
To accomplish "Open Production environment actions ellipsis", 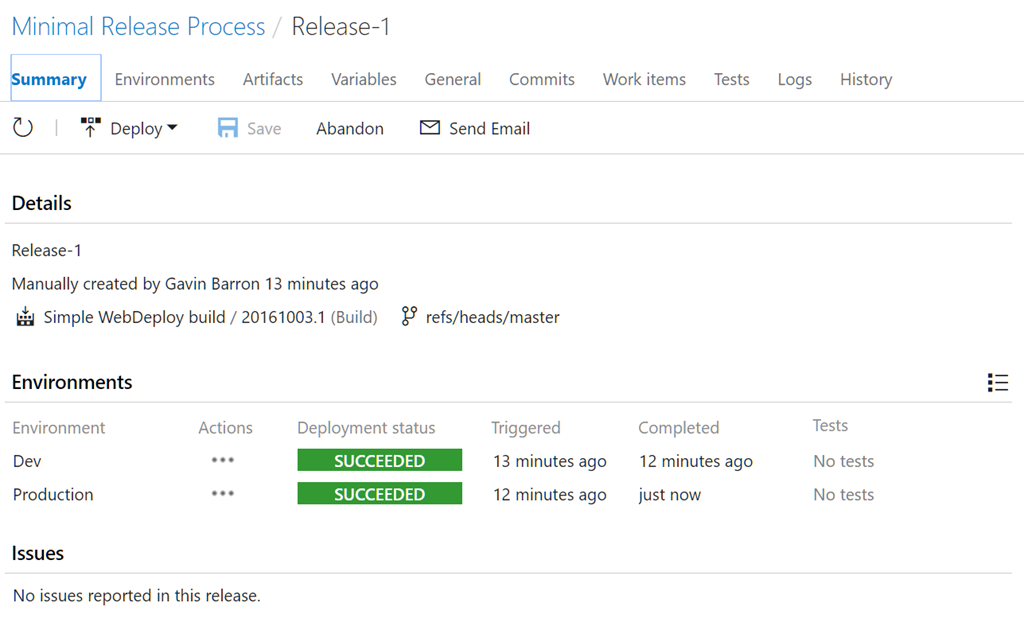I will coord(223,494).
